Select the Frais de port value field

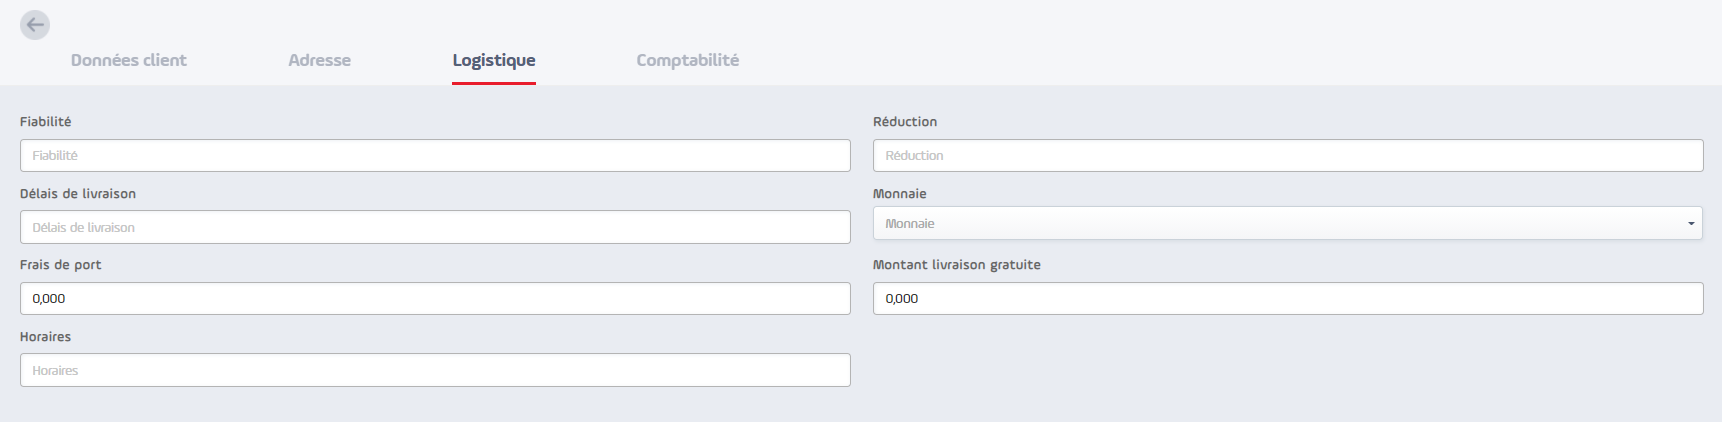tap(435, 298)
